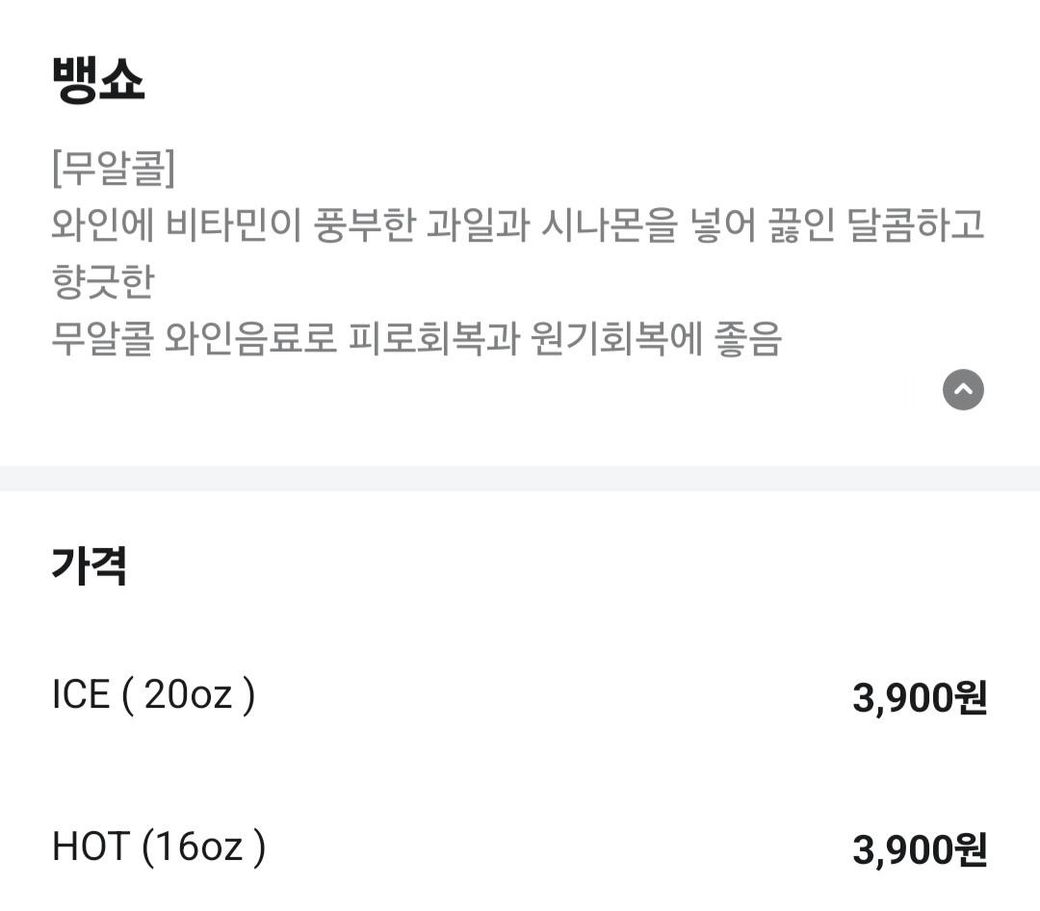Screen dimensions: 1040x911
Task: Click the 3,900원 price for HOT
Action: tap(919, 851)
